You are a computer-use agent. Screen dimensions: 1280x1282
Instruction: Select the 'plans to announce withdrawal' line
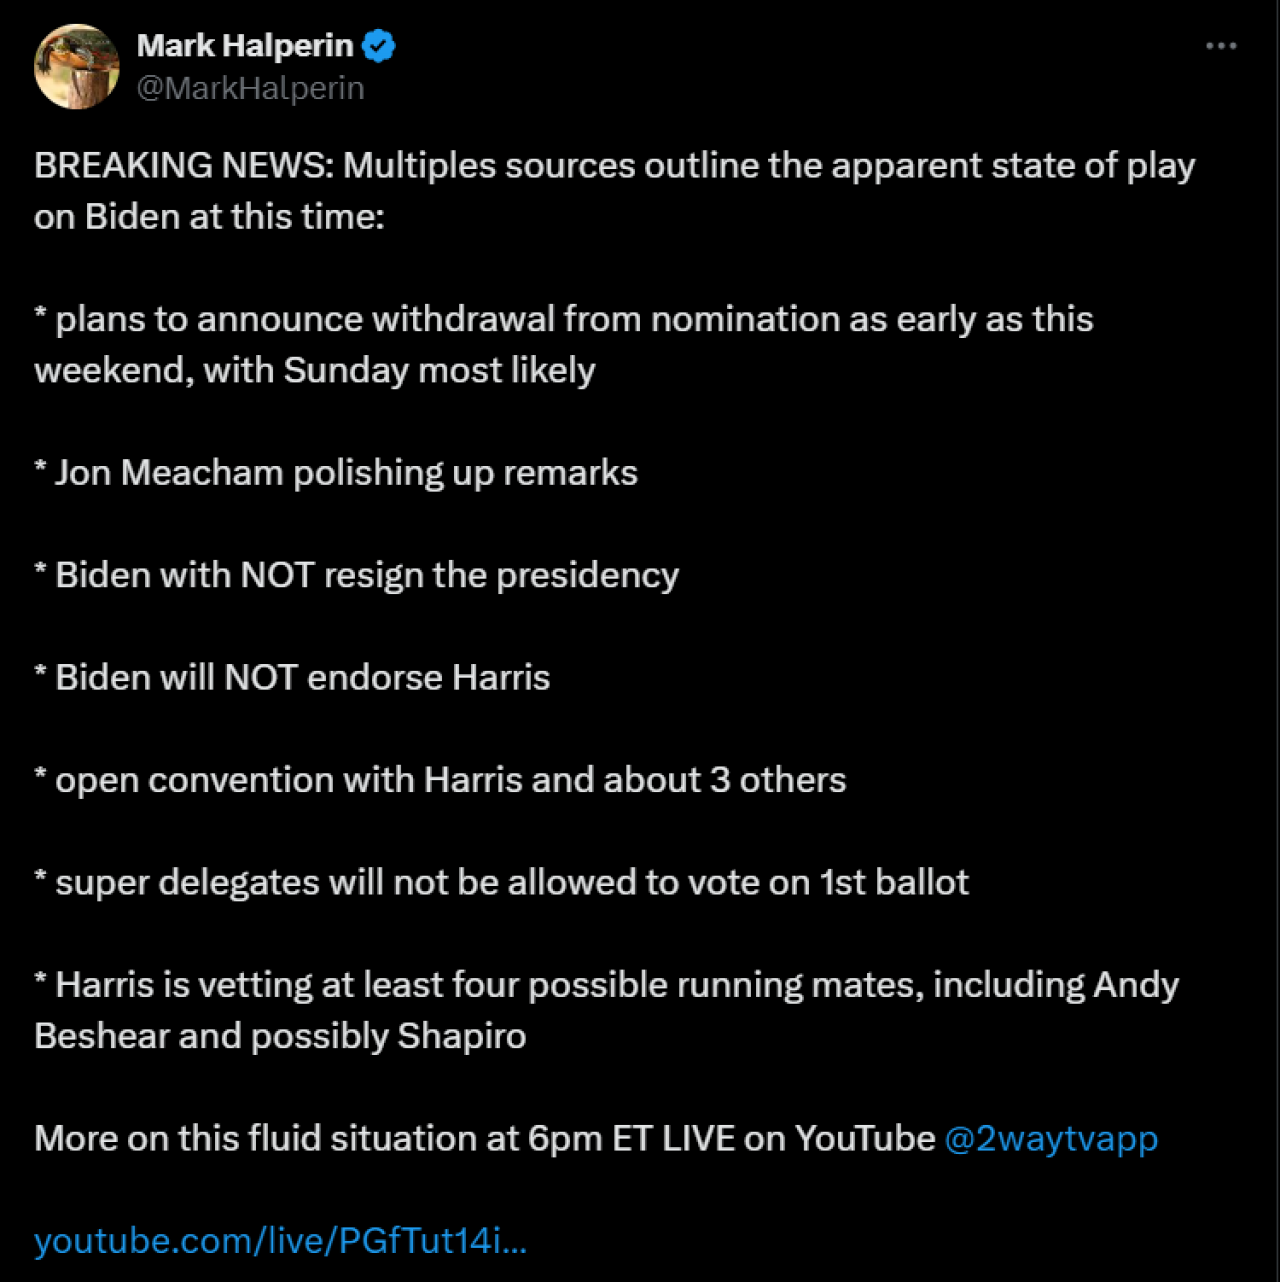point(564,319)
